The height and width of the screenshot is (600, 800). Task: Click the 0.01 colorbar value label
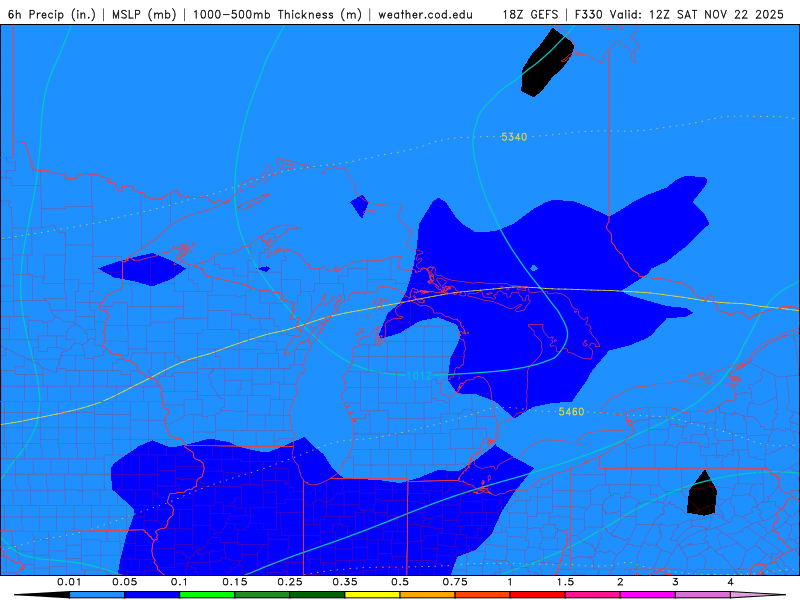(69, 582)
